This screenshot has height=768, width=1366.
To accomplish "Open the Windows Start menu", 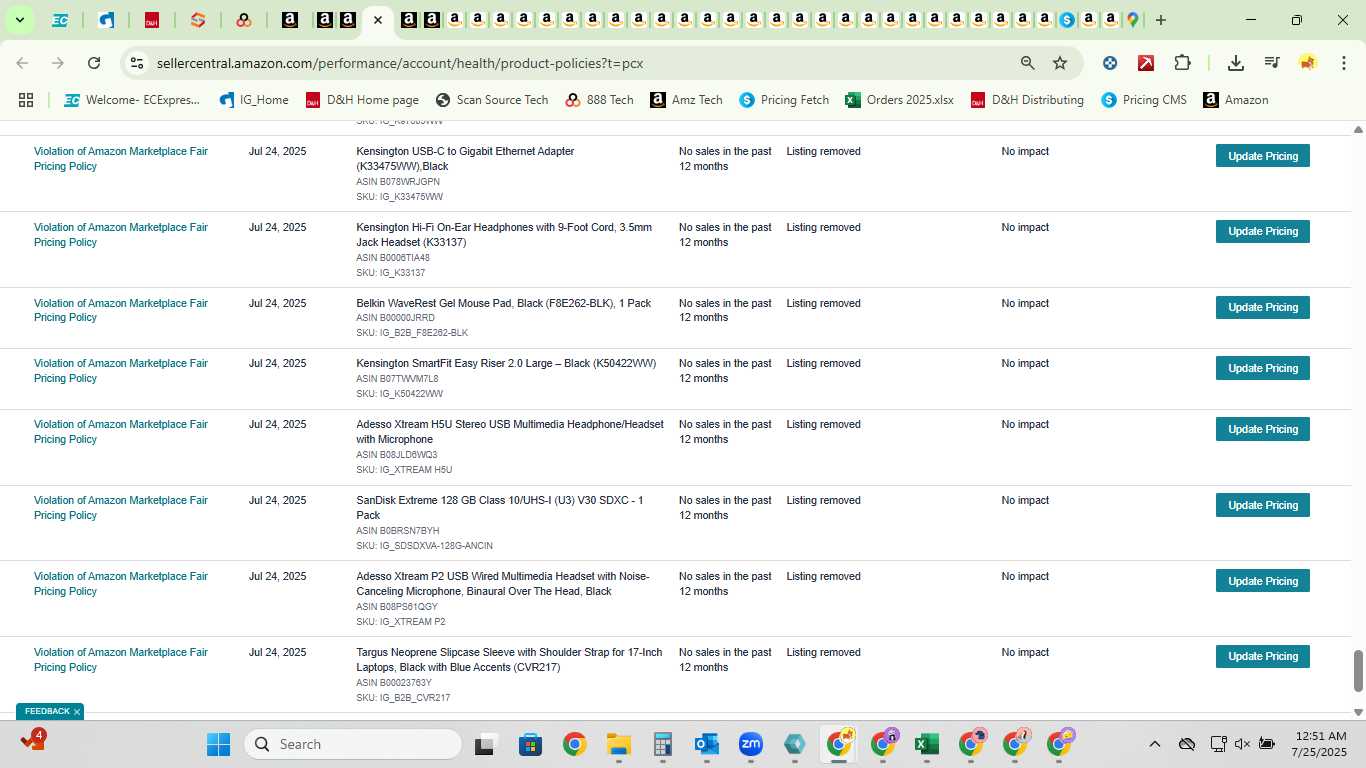I will [218, 744].
